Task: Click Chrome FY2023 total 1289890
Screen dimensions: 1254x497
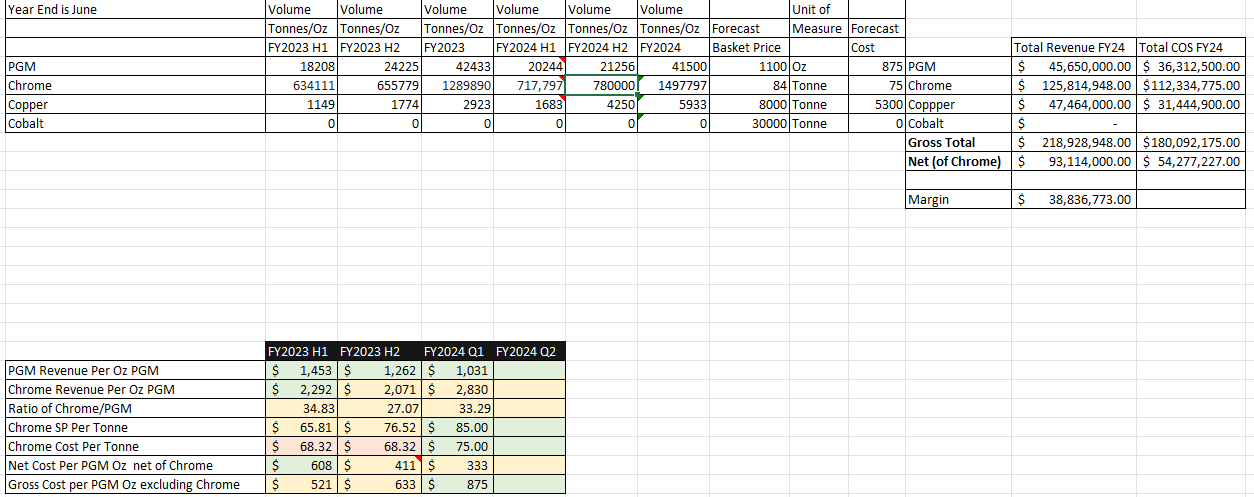Action: tap(457, 86)
